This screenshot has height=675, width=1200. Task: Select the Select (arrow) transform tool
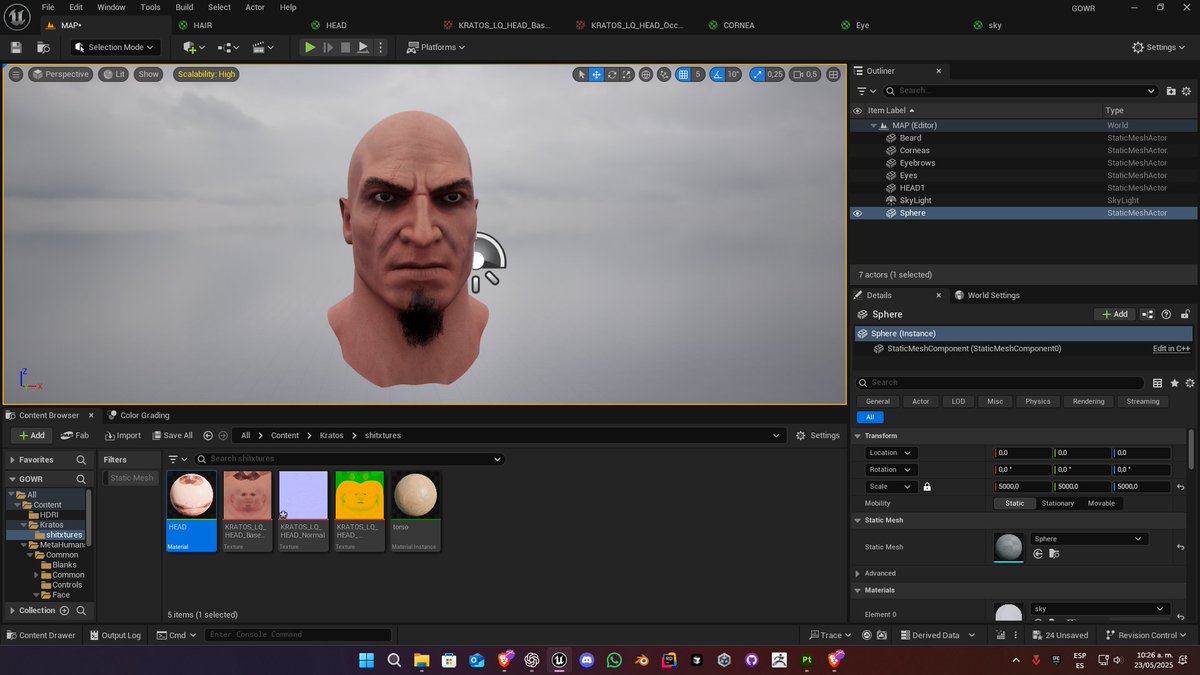pos(581,74)
